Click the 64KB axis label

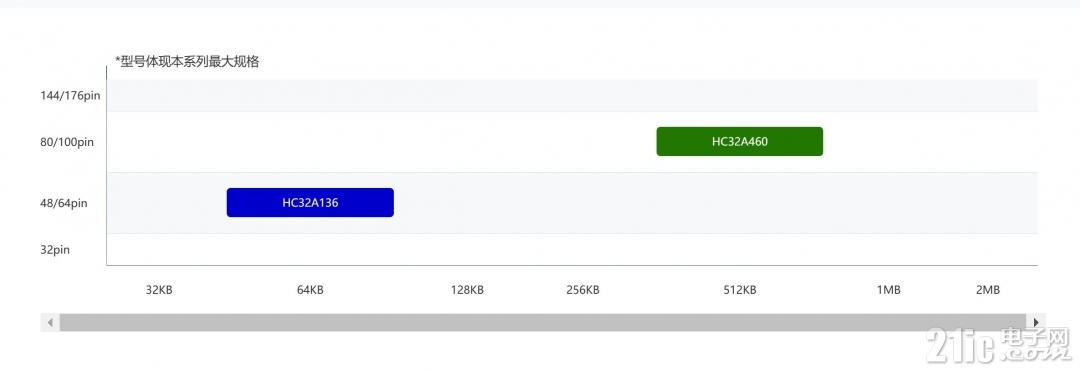pyautogui.click(x=310, y=290)
